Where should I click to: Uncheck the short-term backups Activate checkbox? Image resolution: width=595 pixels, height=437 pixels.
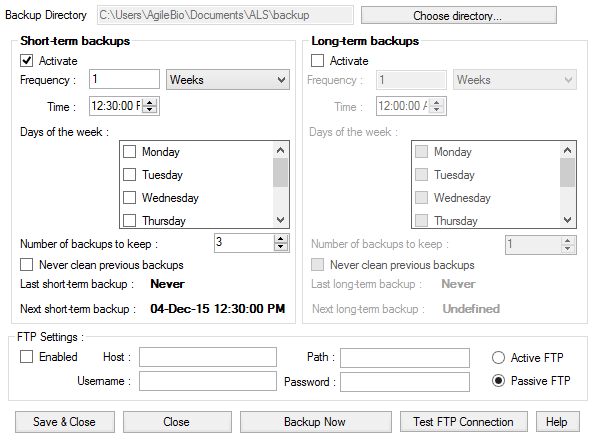tap(27, 61)
